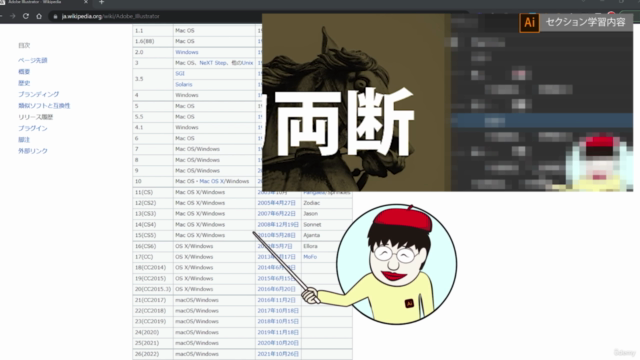Open date link 2021年10月26日
Image resolution: width=640 pixels, height=360 pixels.
pos(278,354)
